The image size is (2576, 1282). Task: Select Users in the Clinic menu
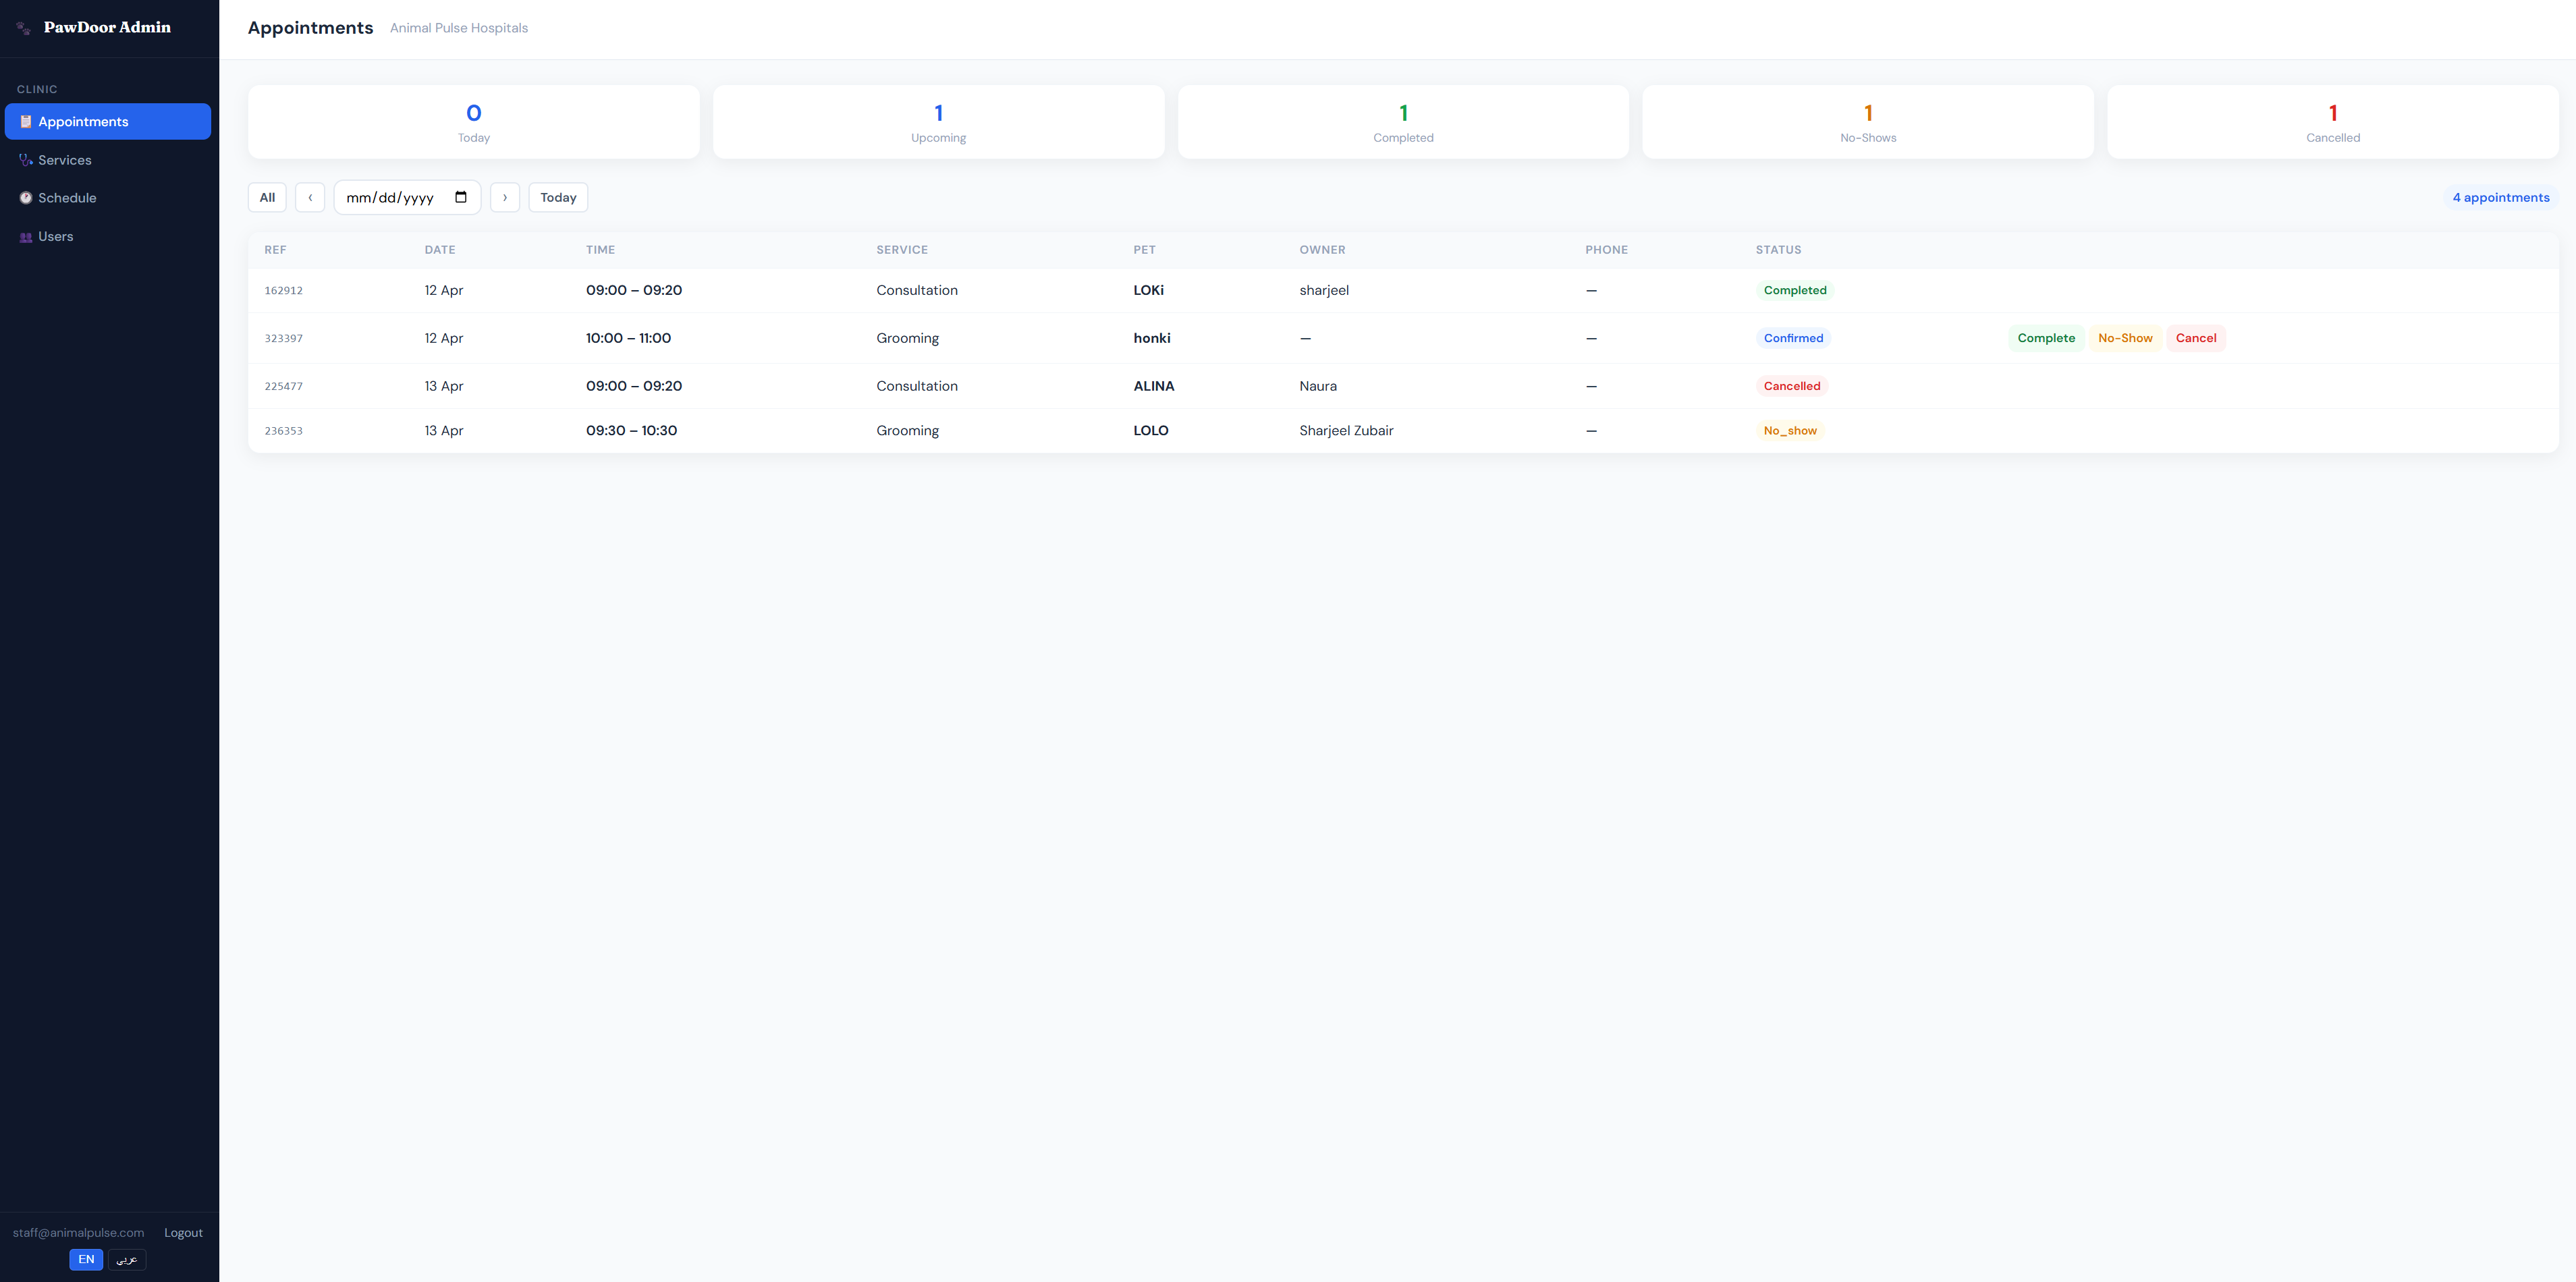click(x=55, y=236)
